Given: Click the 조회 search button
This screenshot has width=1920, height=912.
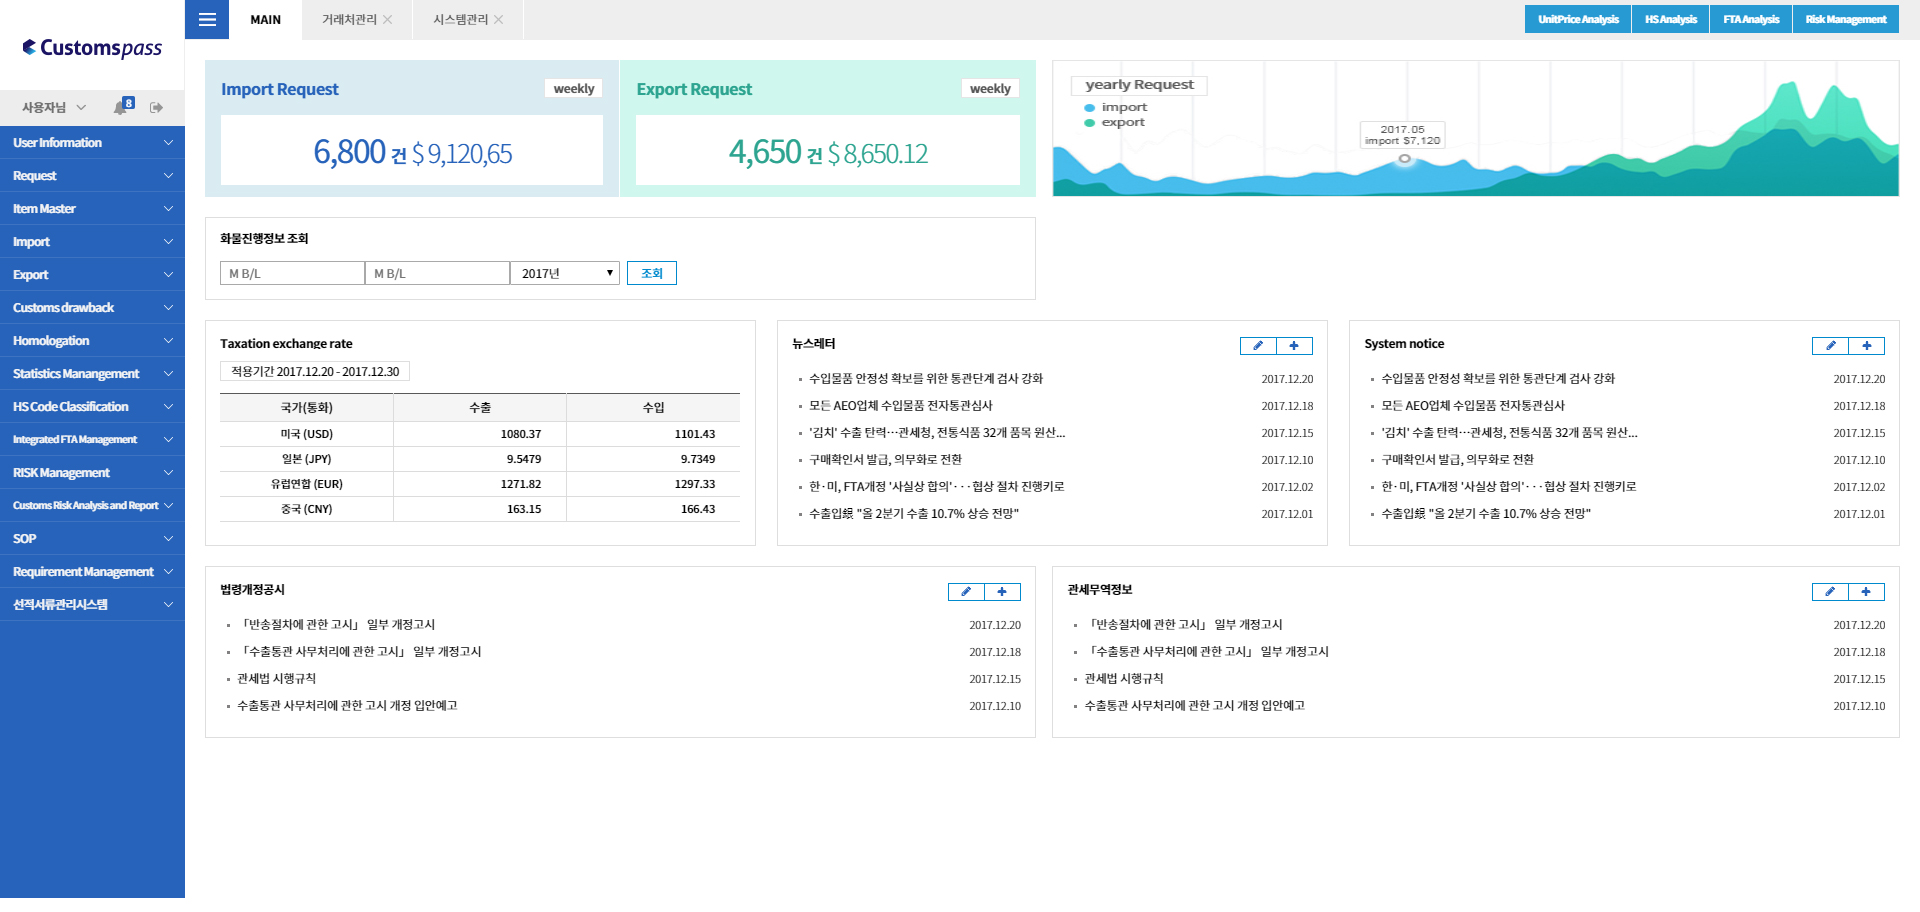Looking at the screenshot, I should point(652,273).
